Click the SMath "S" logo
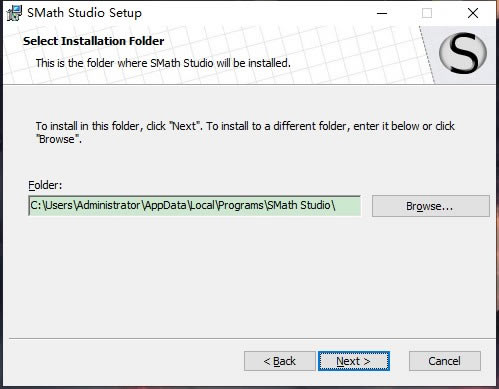The height and width of the screenshot is (389, 499). pos(463,53)
